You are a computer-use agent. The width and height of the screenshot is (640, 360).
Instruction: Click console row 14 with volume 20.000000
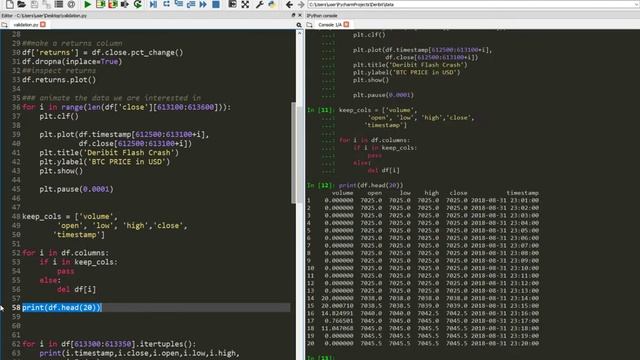coord(423,298)
